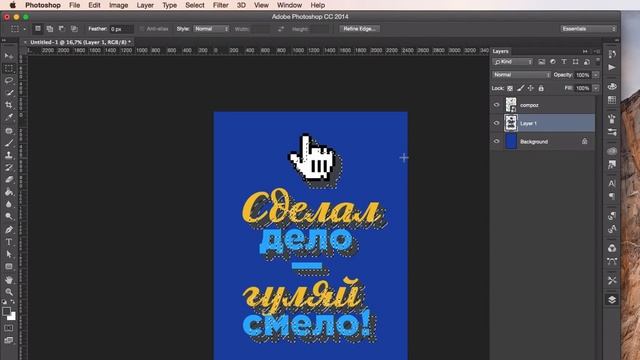
Task: Open the Kind filter dropdown
Action: [x=513, y=62]
